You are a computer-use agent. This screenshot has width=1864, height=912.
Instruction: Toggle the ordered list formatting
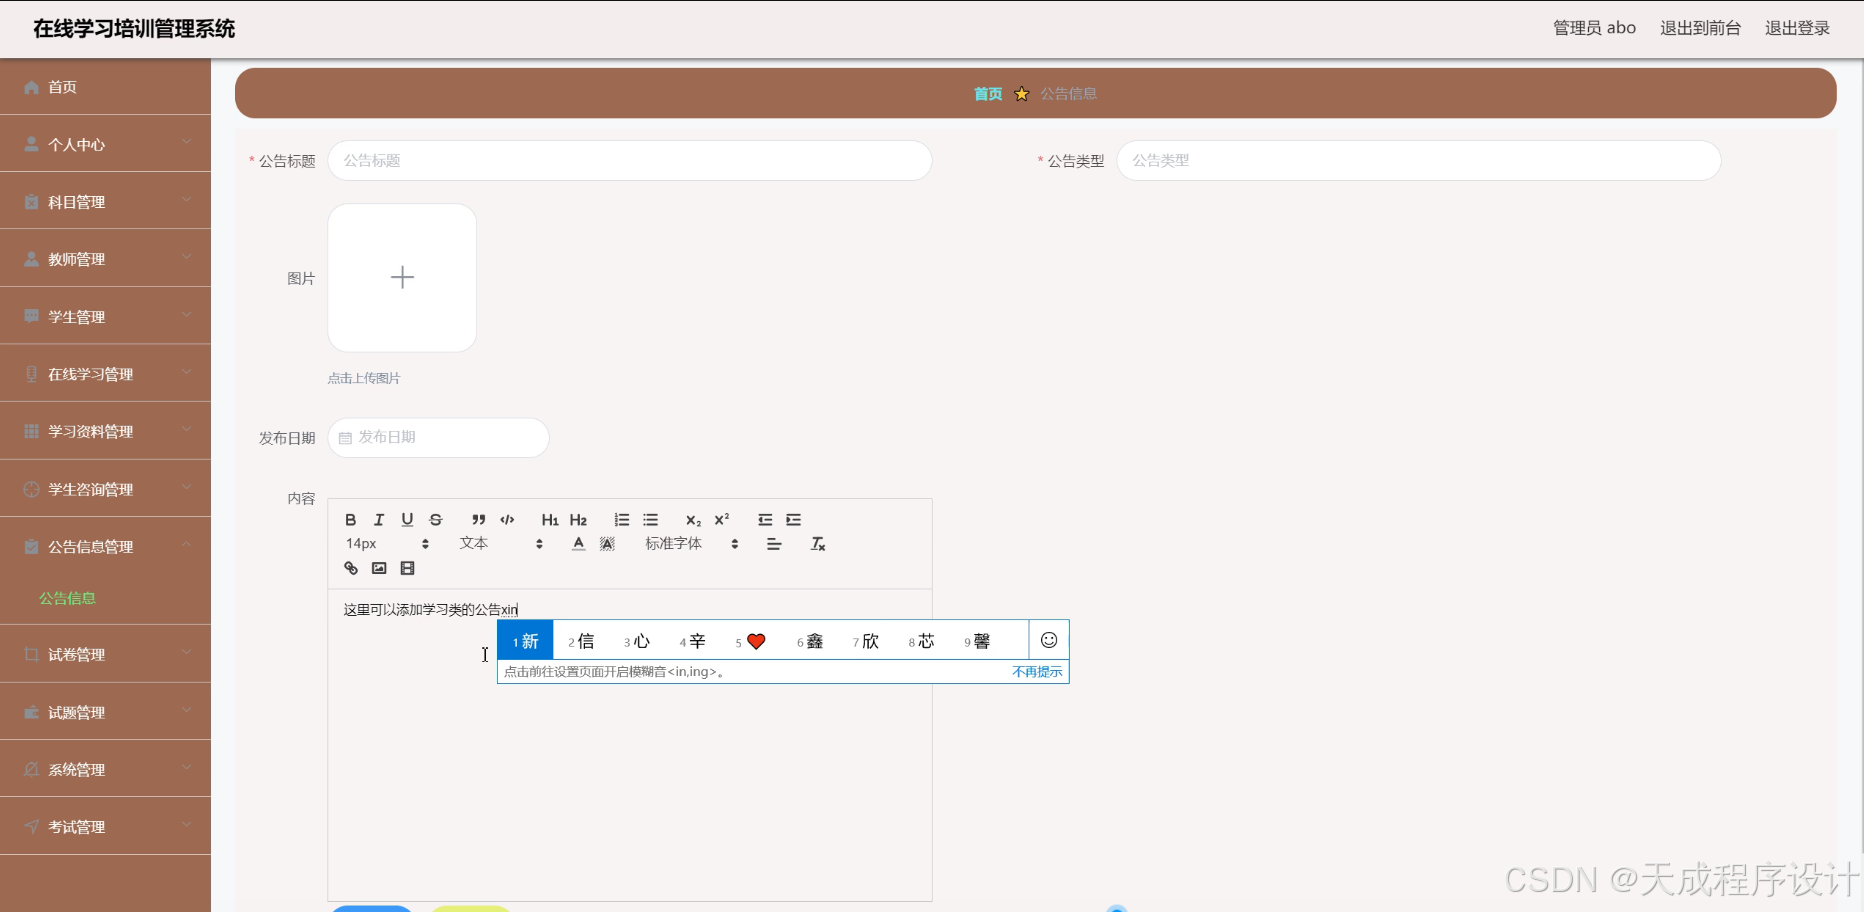click(621, 519)
